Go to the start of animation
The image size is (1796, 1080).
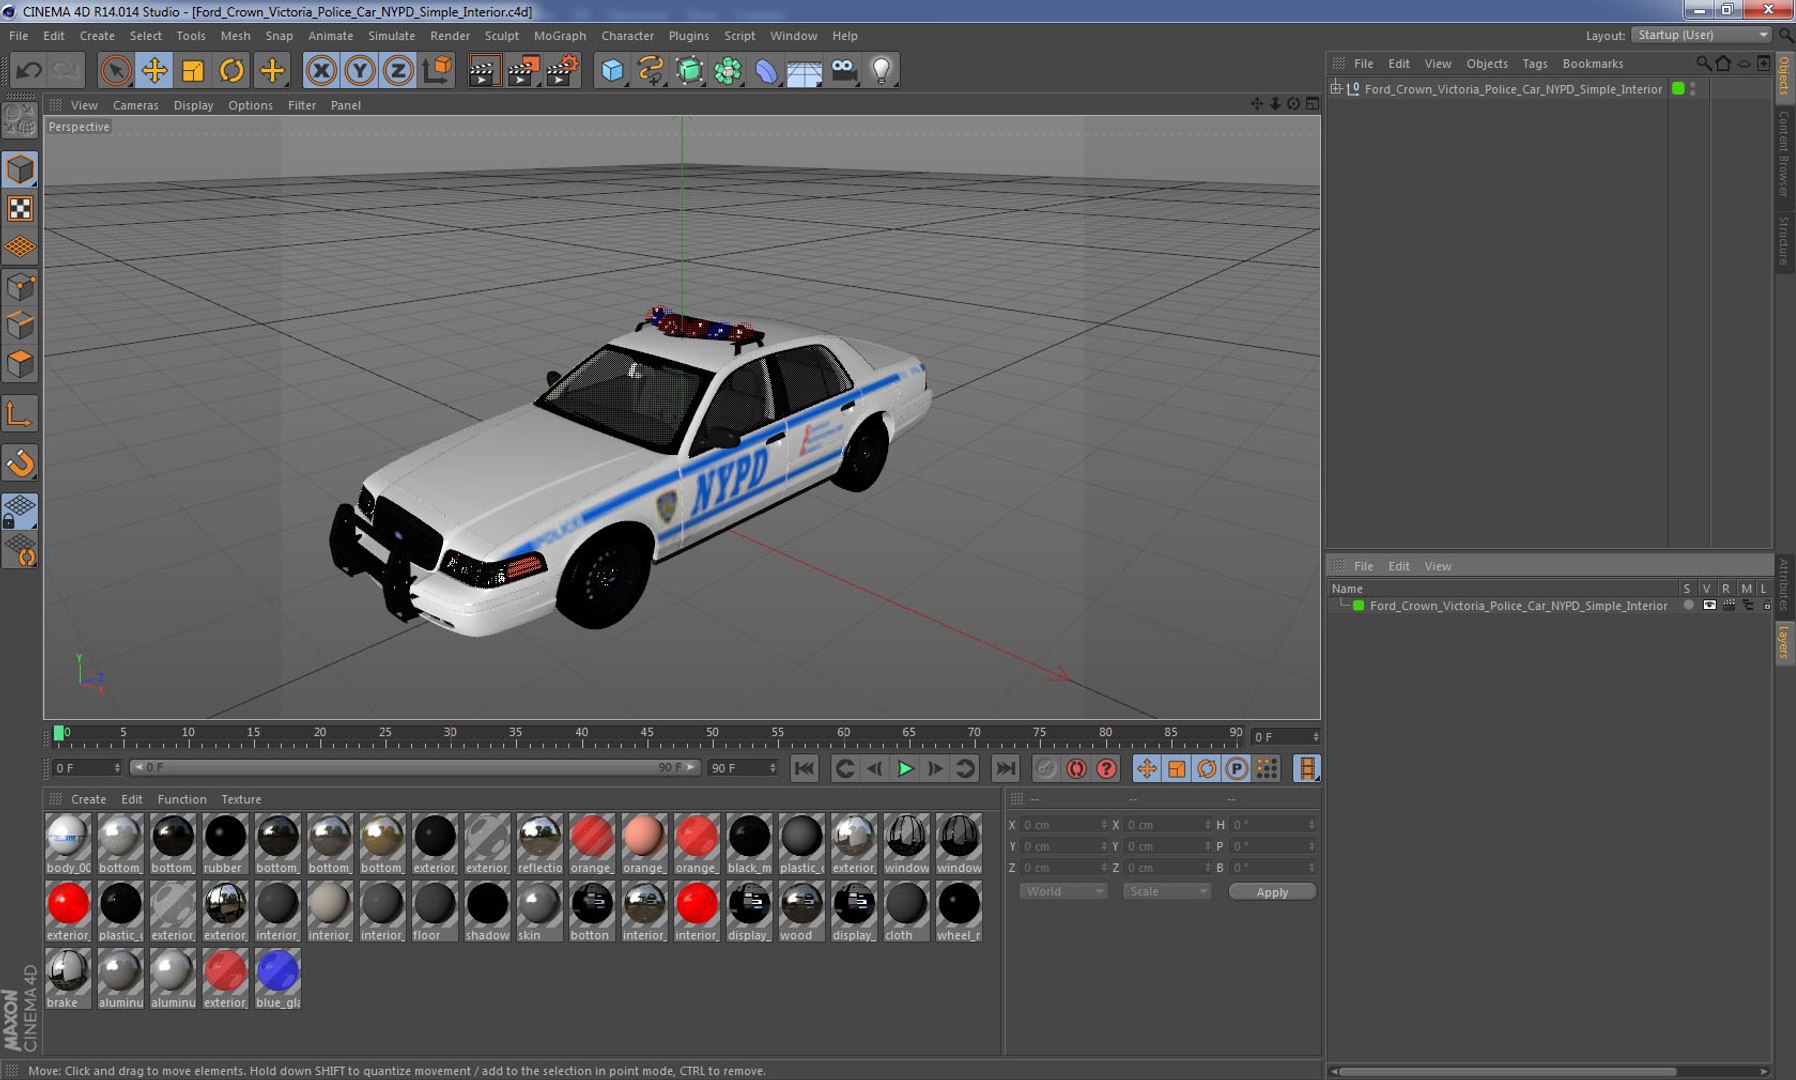tap(803, 768)
